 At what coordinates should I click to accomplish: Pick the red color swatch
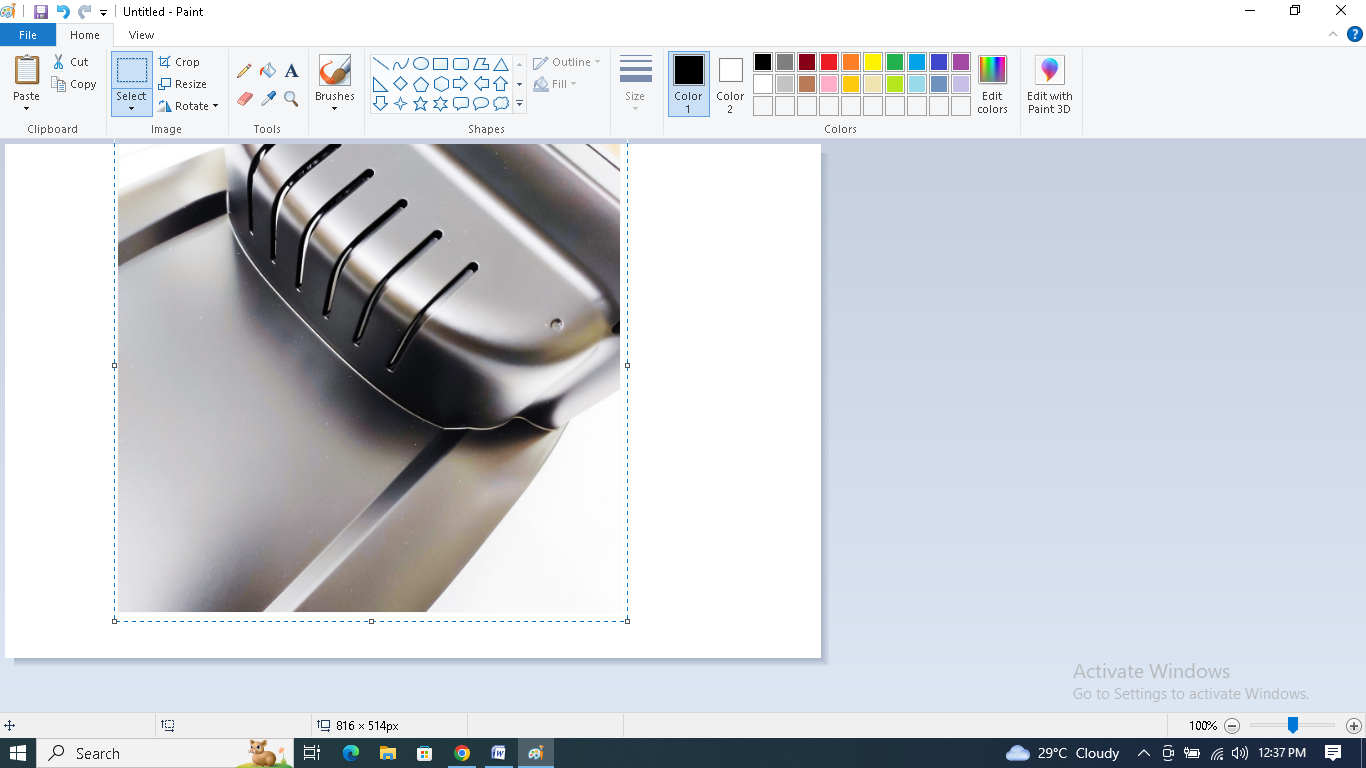(829, 62)
